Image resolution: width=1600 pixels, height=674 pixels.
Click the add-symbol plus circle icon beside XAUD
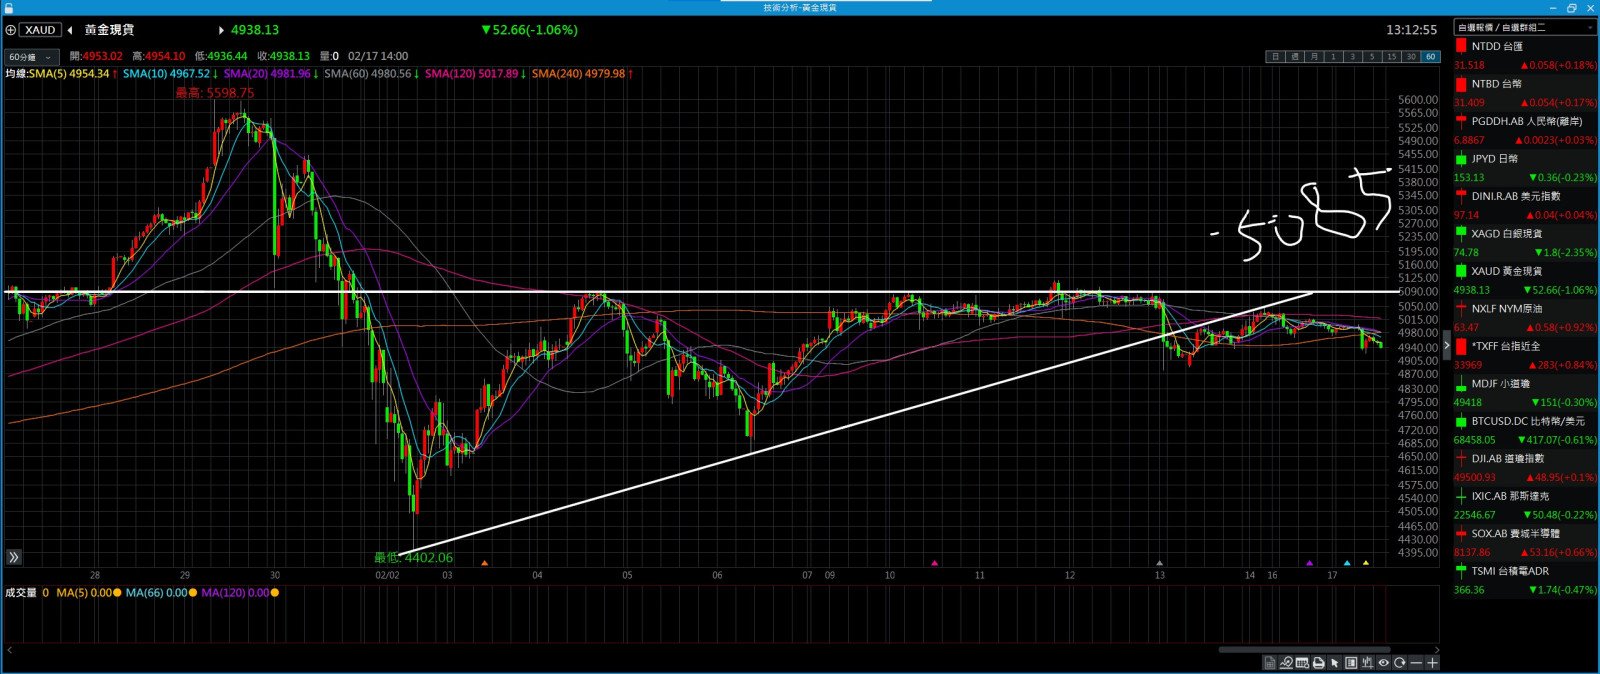(x=11, y=30)
